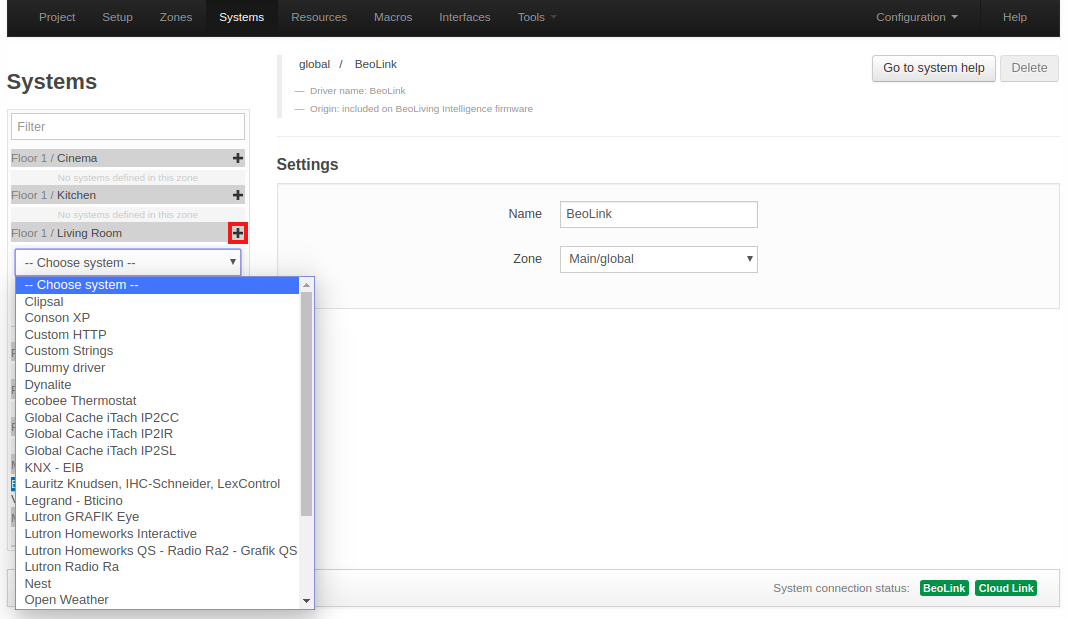Click the dropdown list scroll down arrow

click(307, 601)
